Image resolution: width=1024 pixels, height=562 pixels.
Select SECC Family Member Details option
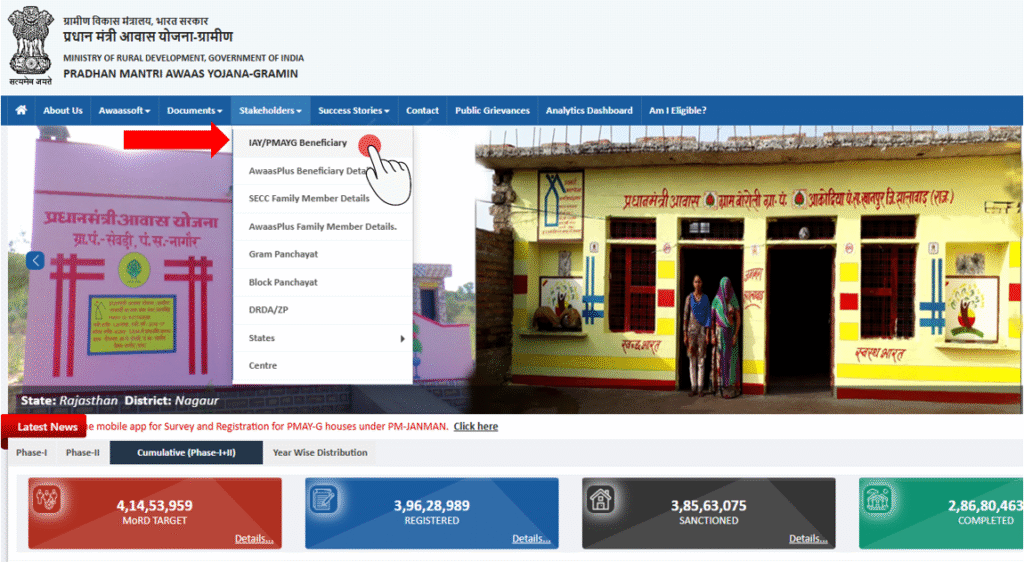click(x=309, y=199)
